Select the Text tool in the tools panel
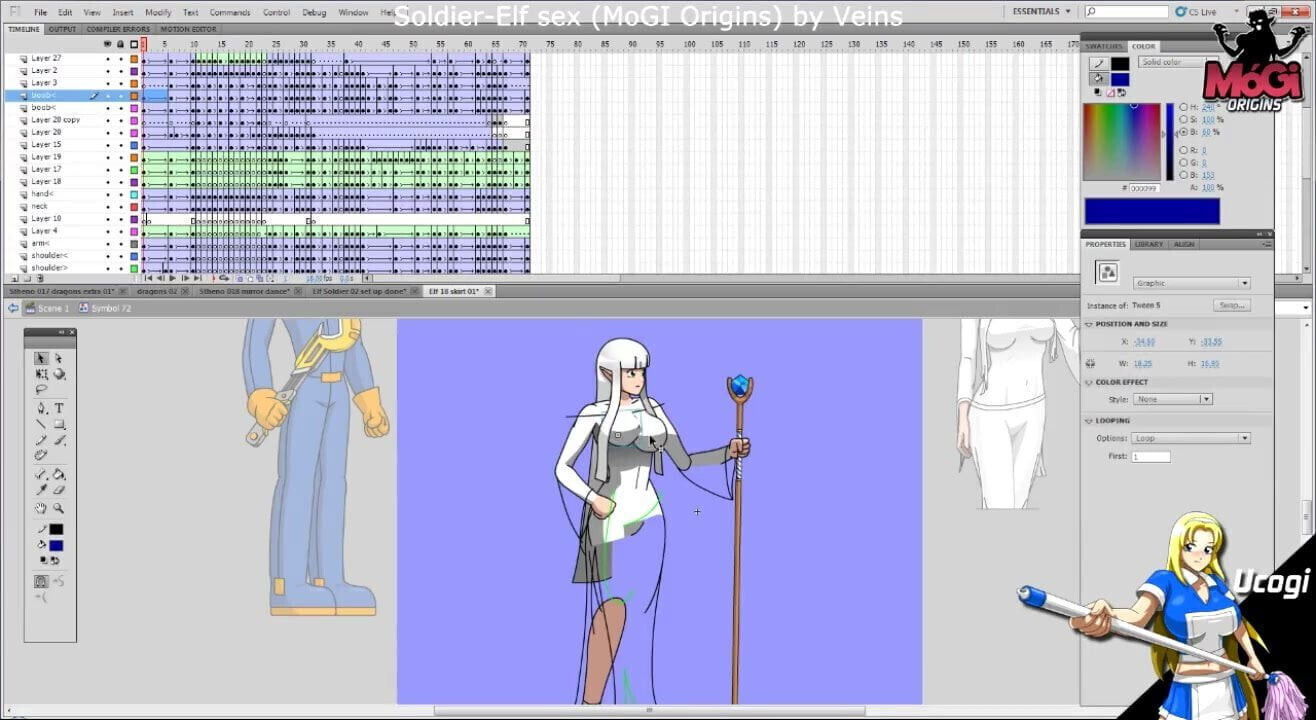Screen dimensions: 1316x720 coord(59,408)
